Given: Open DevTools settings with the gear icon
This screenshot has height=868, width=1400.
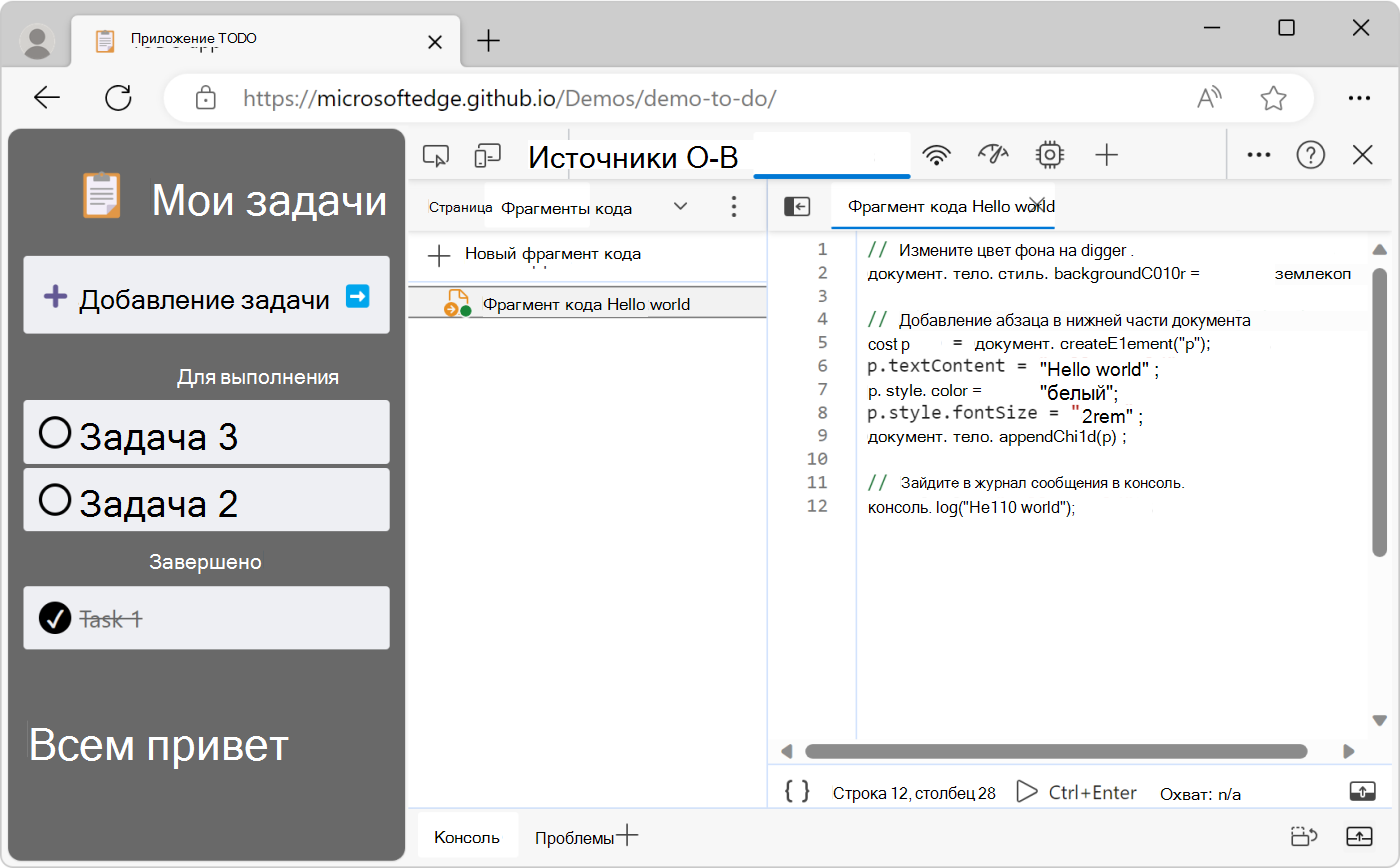Looking at the screenshot, I should pos(1048,155).
